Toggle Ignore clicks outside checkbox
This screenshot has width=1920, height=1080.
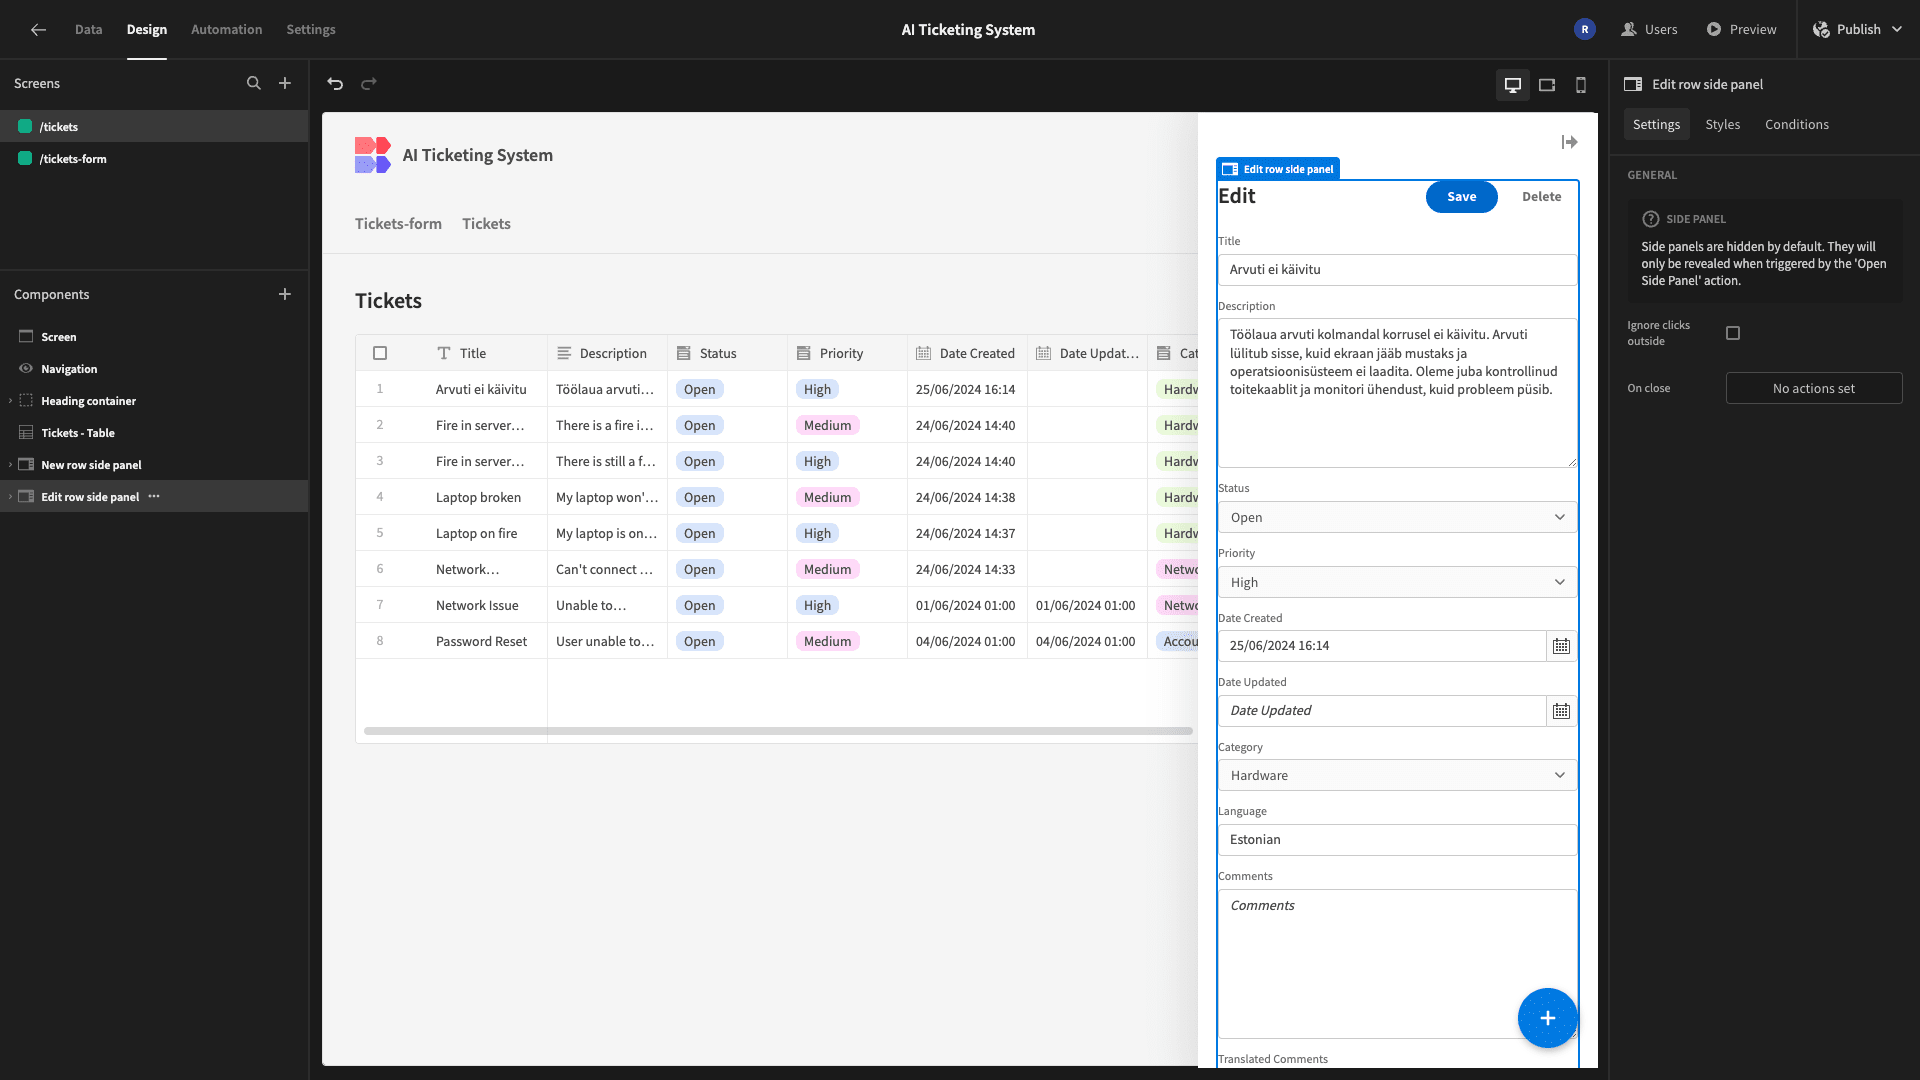tap(1733, 333)
